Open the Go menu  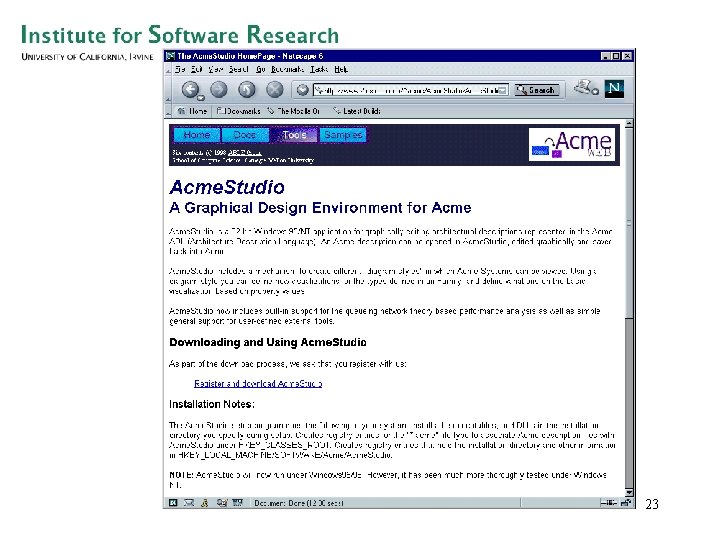coord(260,69)
